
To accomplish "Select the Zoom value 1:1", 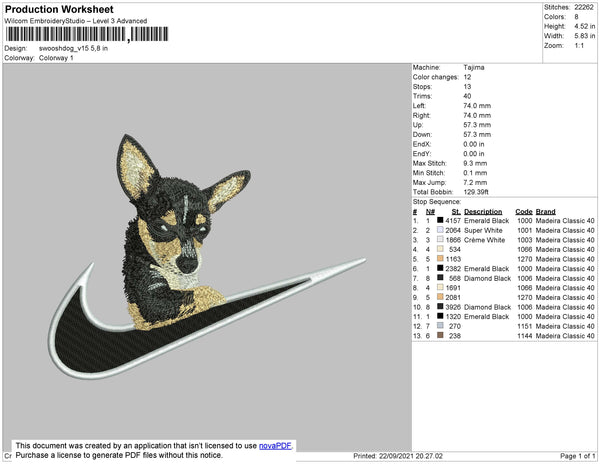I will 579,46.
